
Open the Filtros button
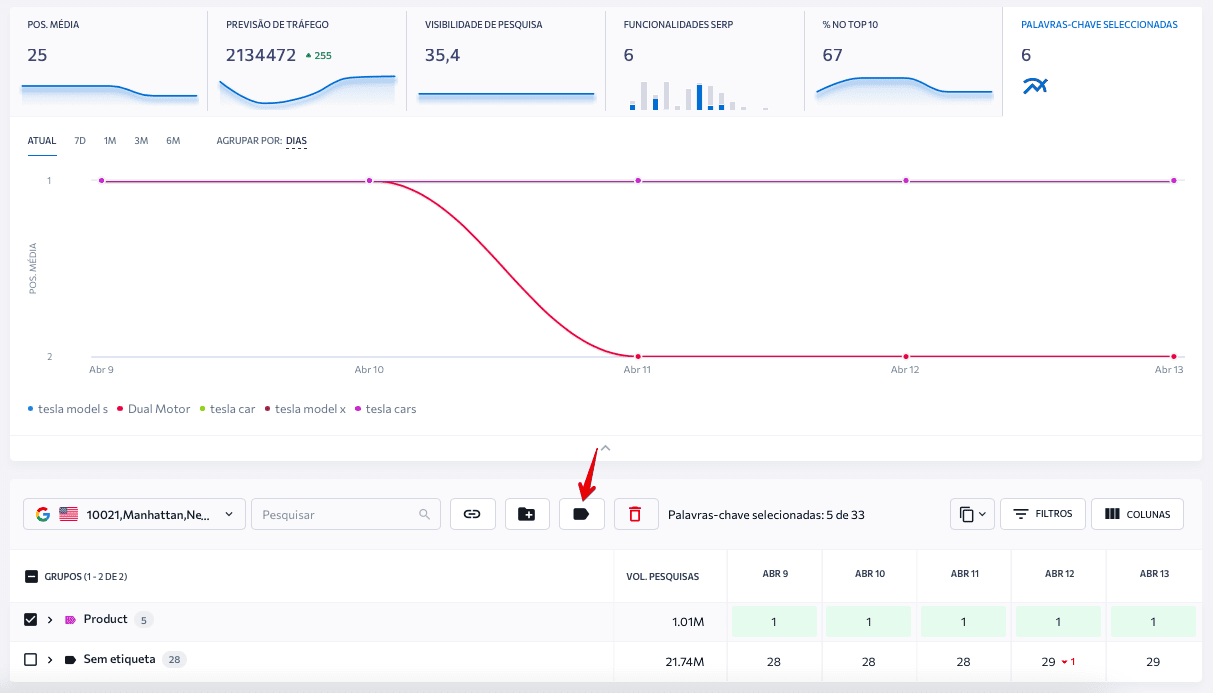tap(1043, 514)
